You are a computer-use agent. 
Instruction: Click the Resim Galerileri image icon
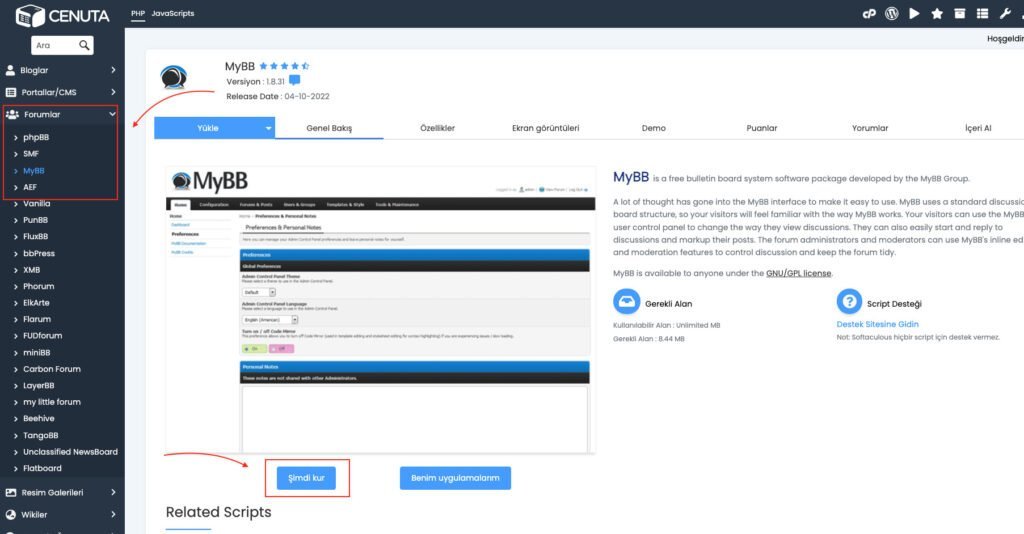(10, 492)
